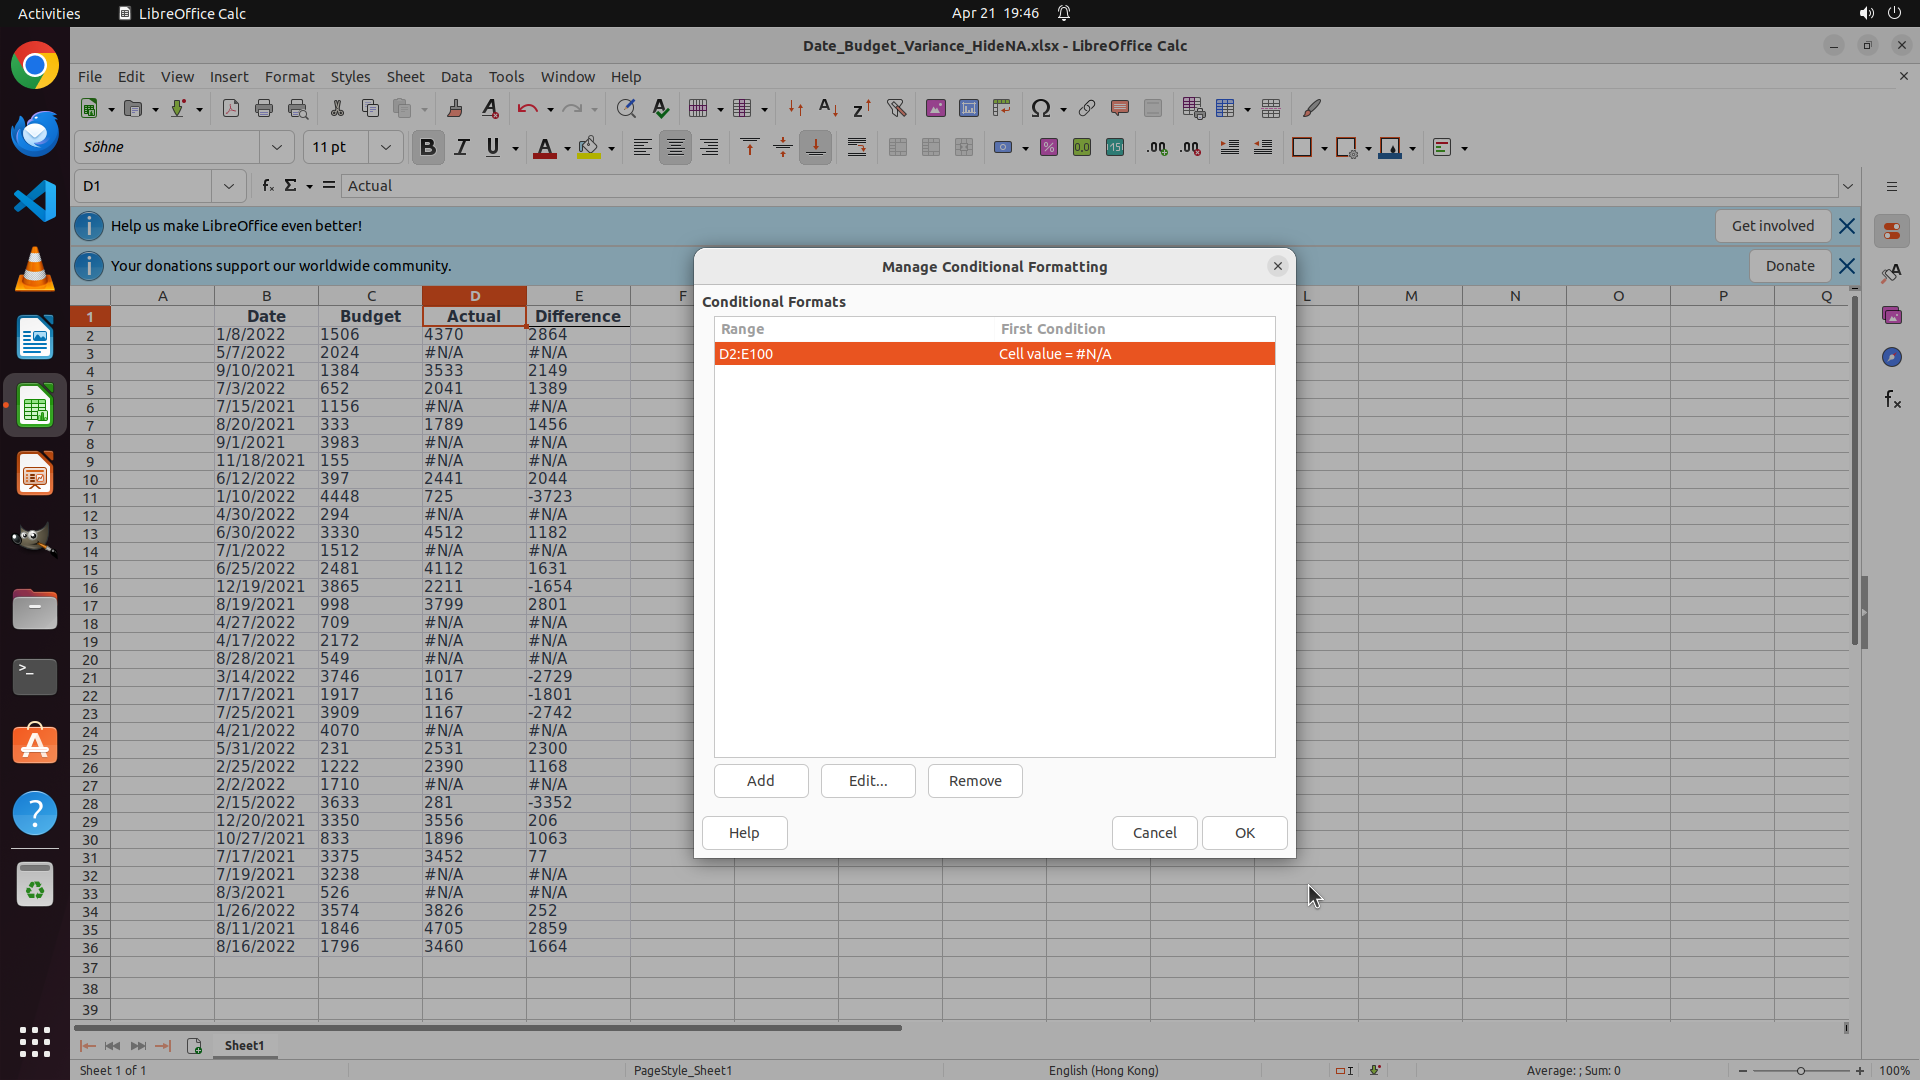1920x1080 pixels.
Task: Click the Sort Ascending toolbar icon
Action: (828, 108)
